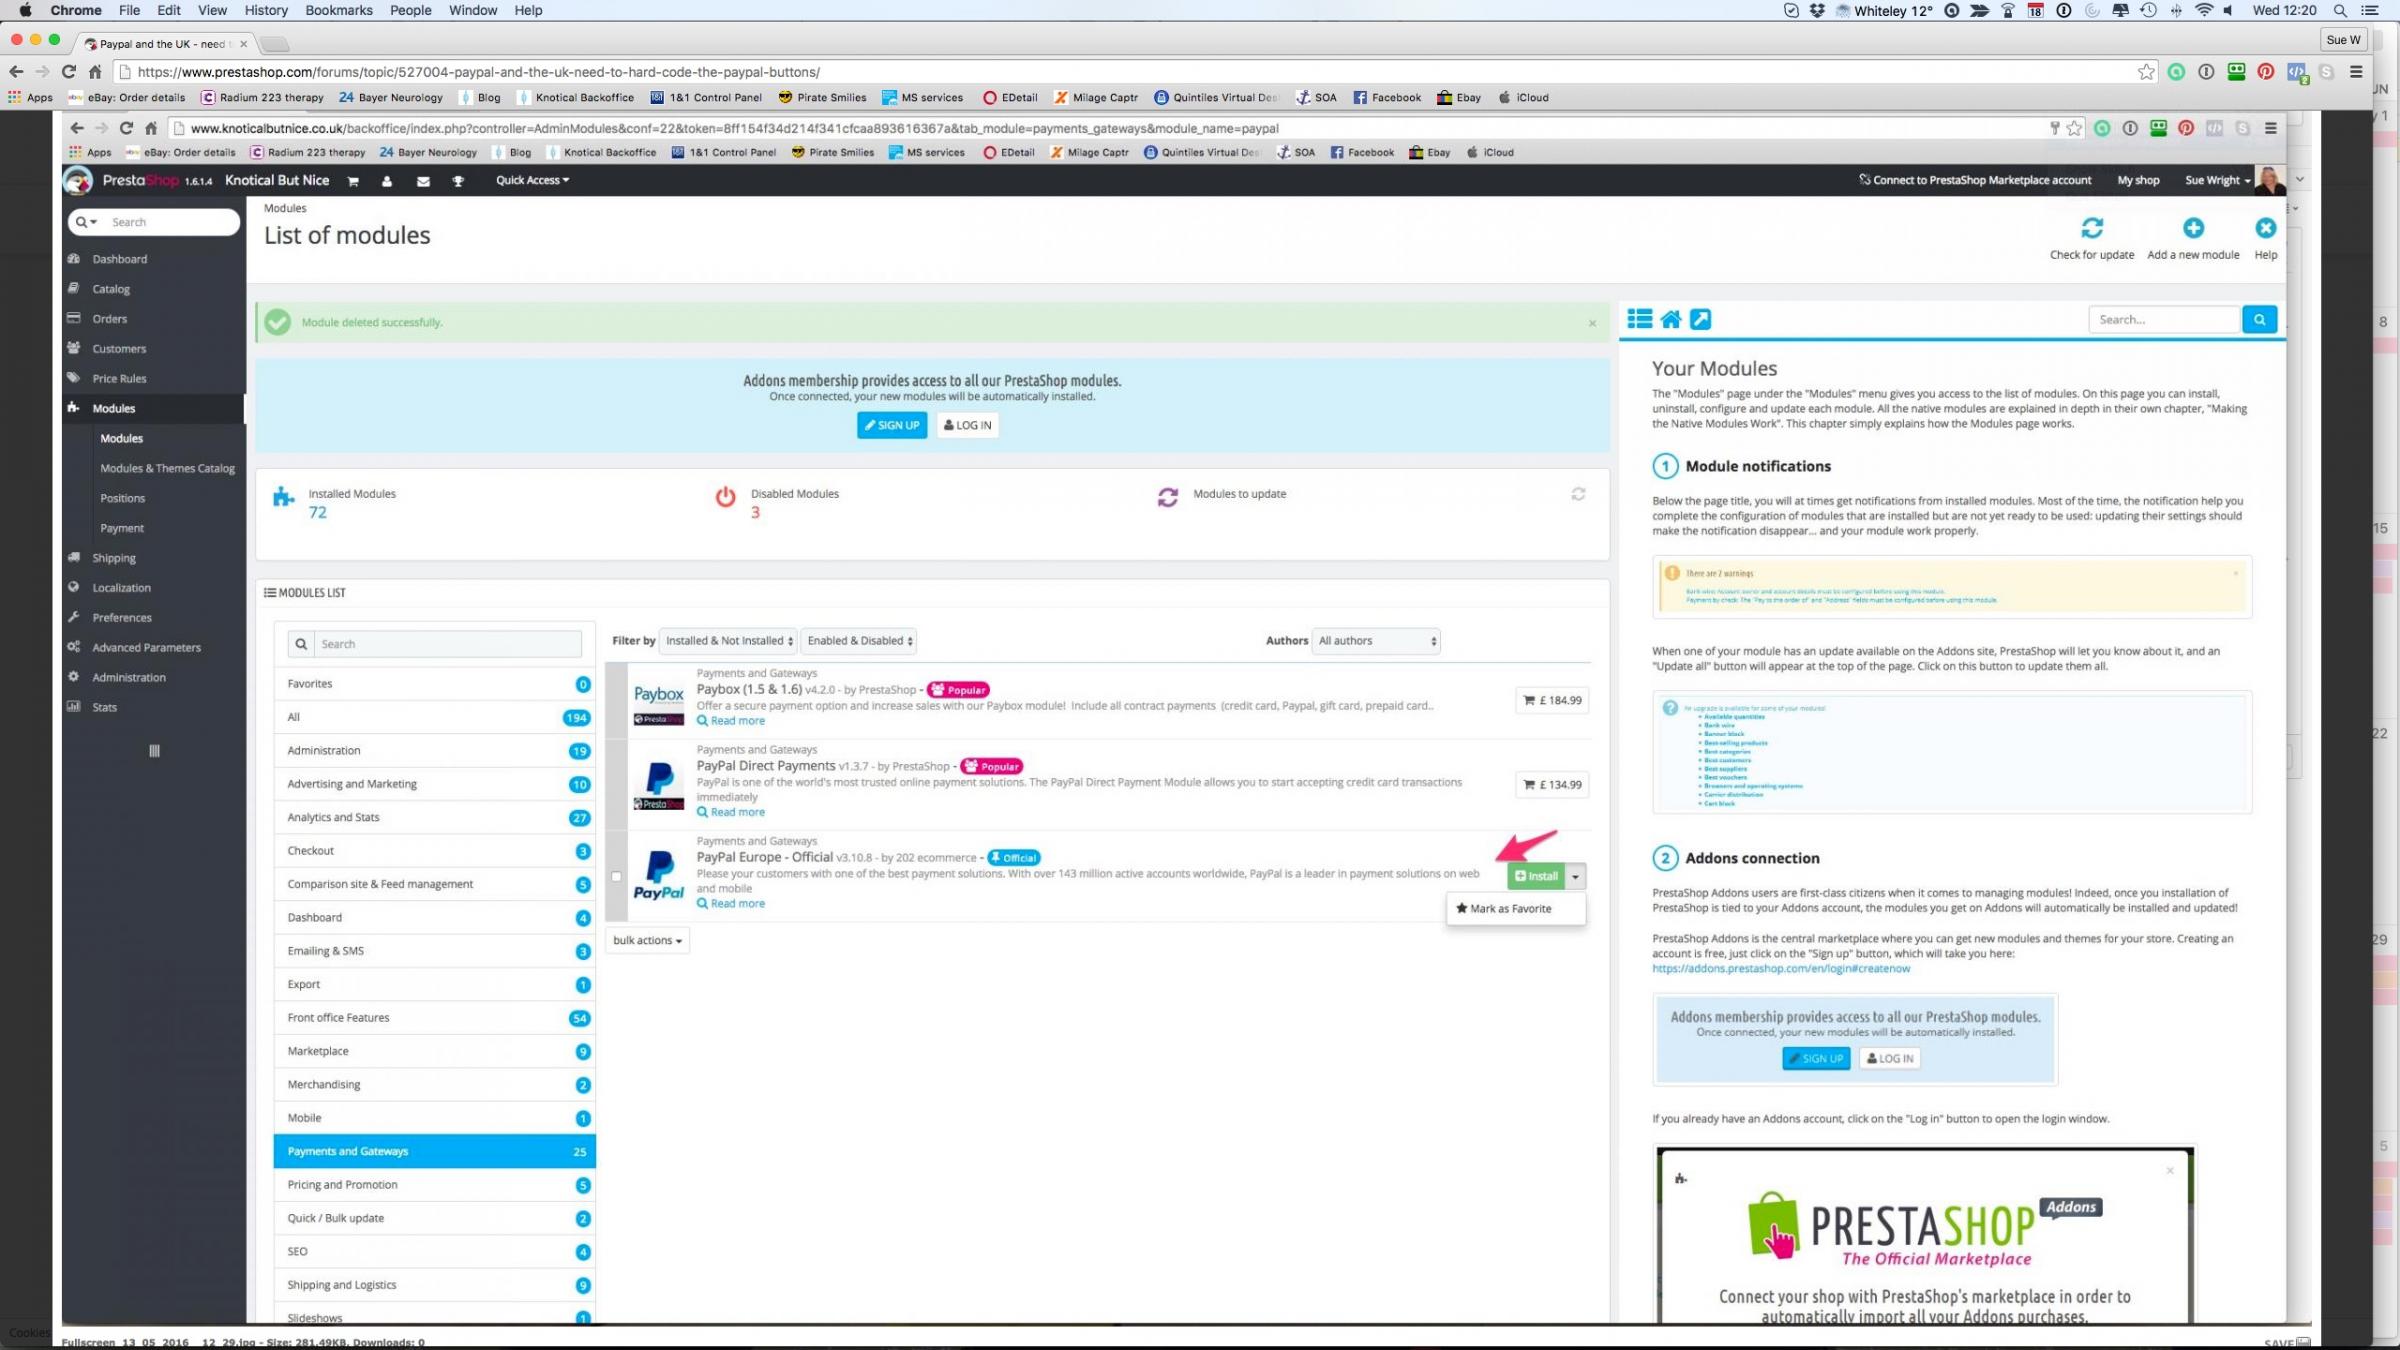Click the Check for update icon
This screenshot has height=1350, width=2400.
tap(2091, 229)
